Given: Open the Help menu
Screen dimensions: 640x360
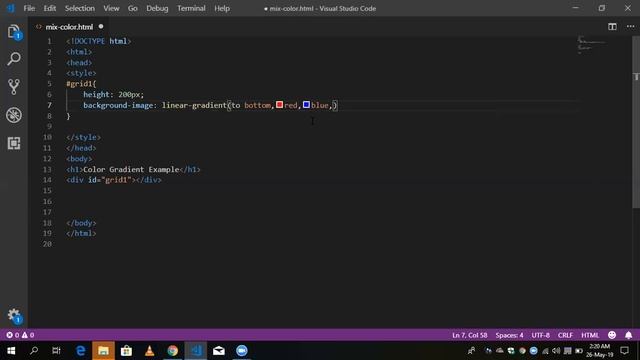Looking at the screenshot, I should pyautogui.click(x=222, y=8).
